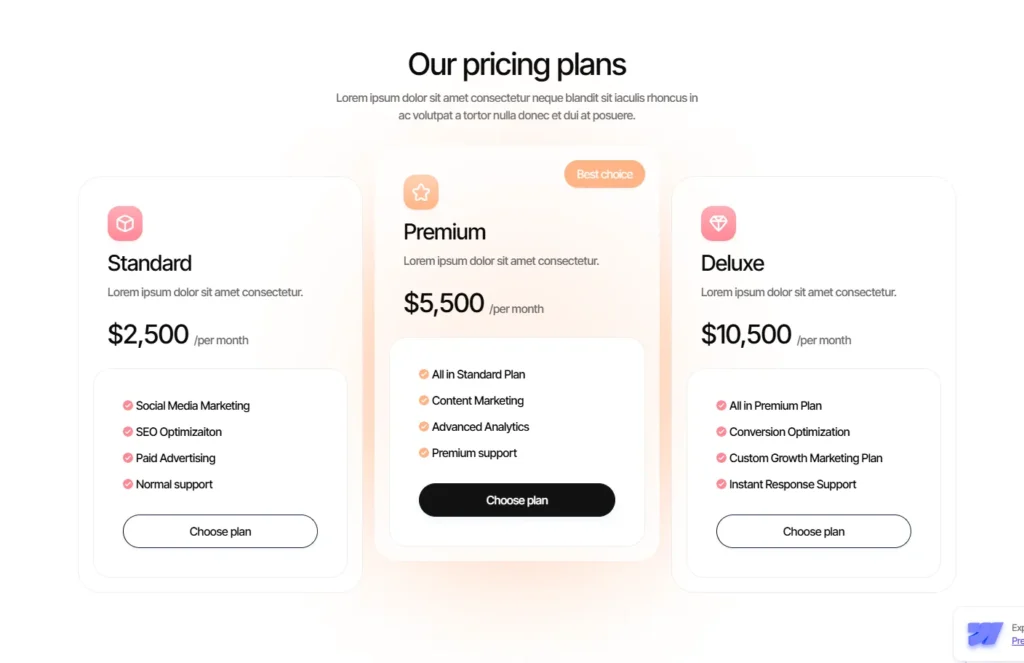Click the checkmark beside Premium support

(x=424, y=453)
